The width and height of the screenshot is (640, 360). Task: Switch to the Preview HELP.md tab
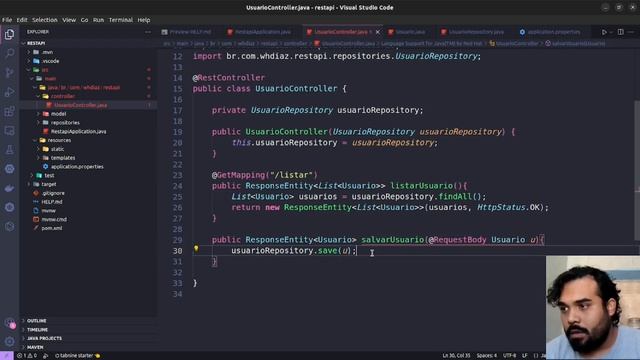click(190, 32)
